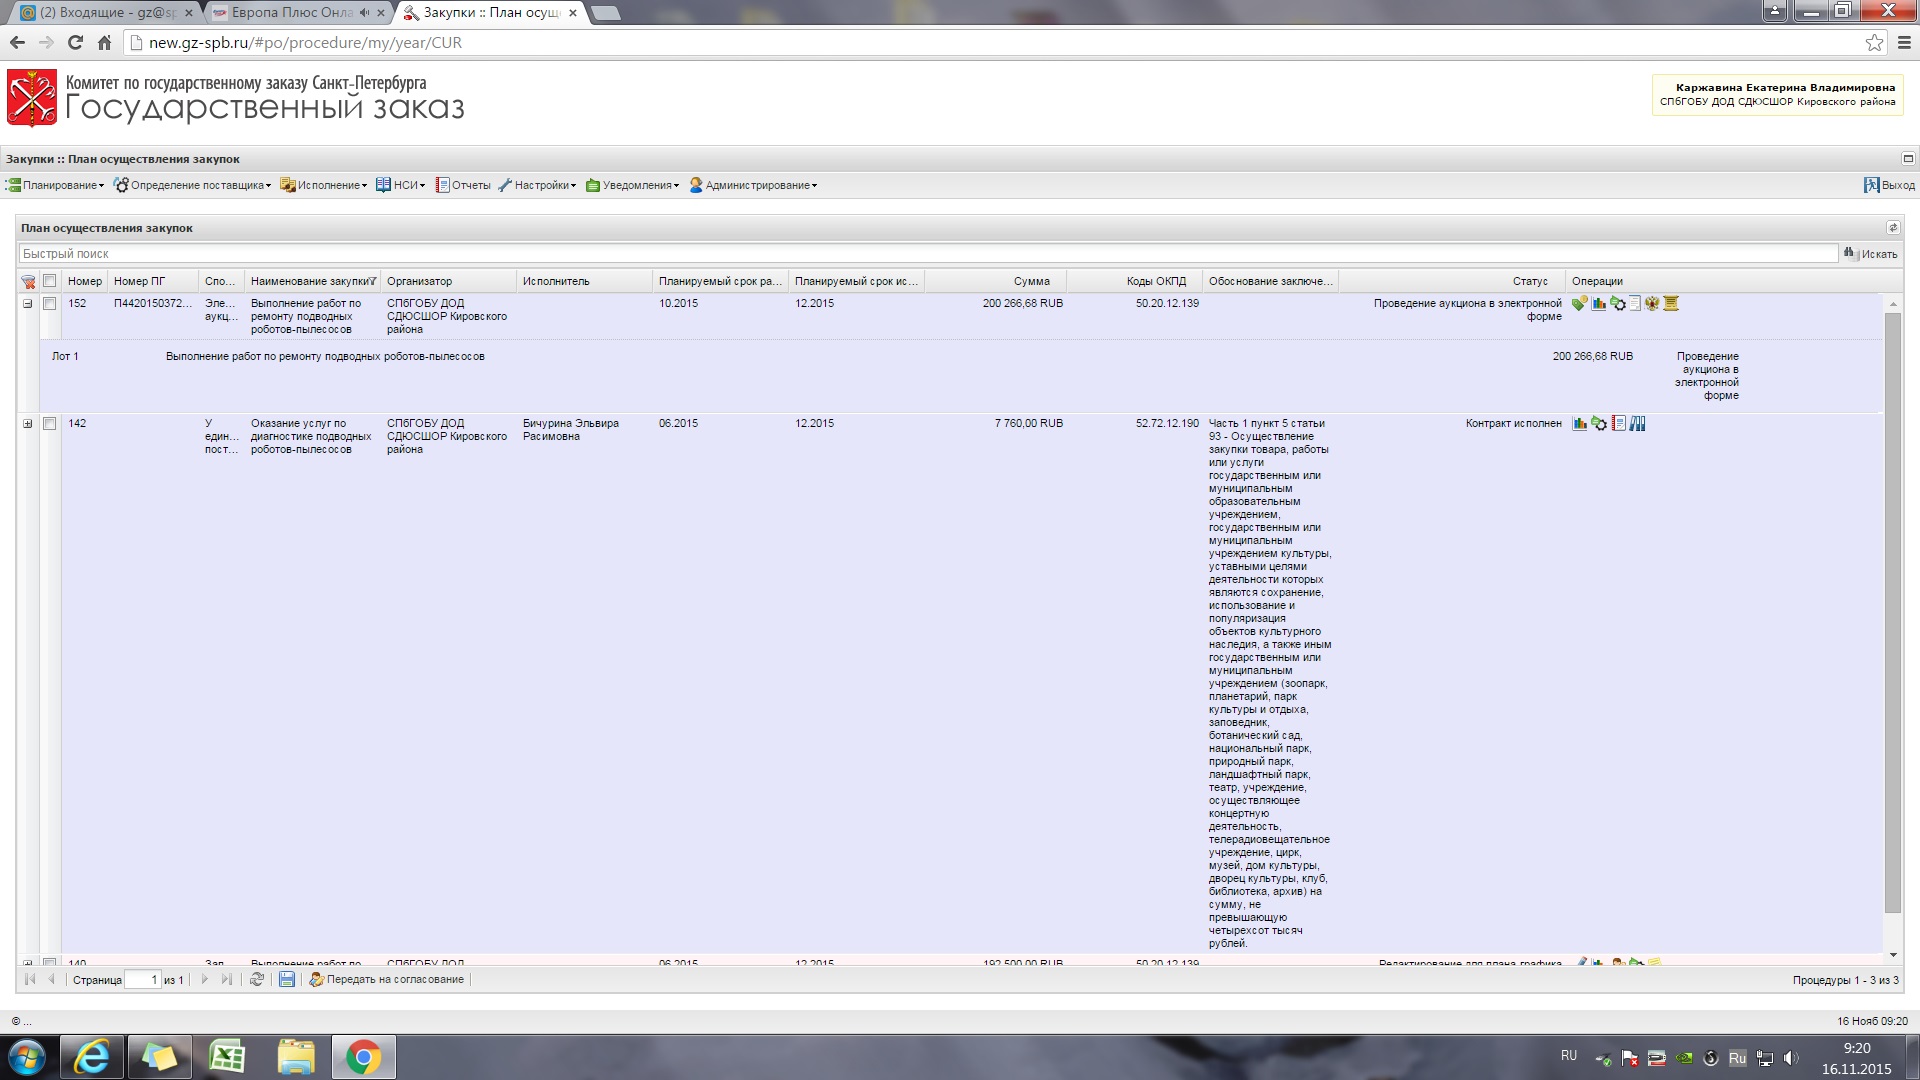Click the yellow scroll icon in row 152
The width and height of the screenshot is (1920, 1080).
tap(1671, 304)
